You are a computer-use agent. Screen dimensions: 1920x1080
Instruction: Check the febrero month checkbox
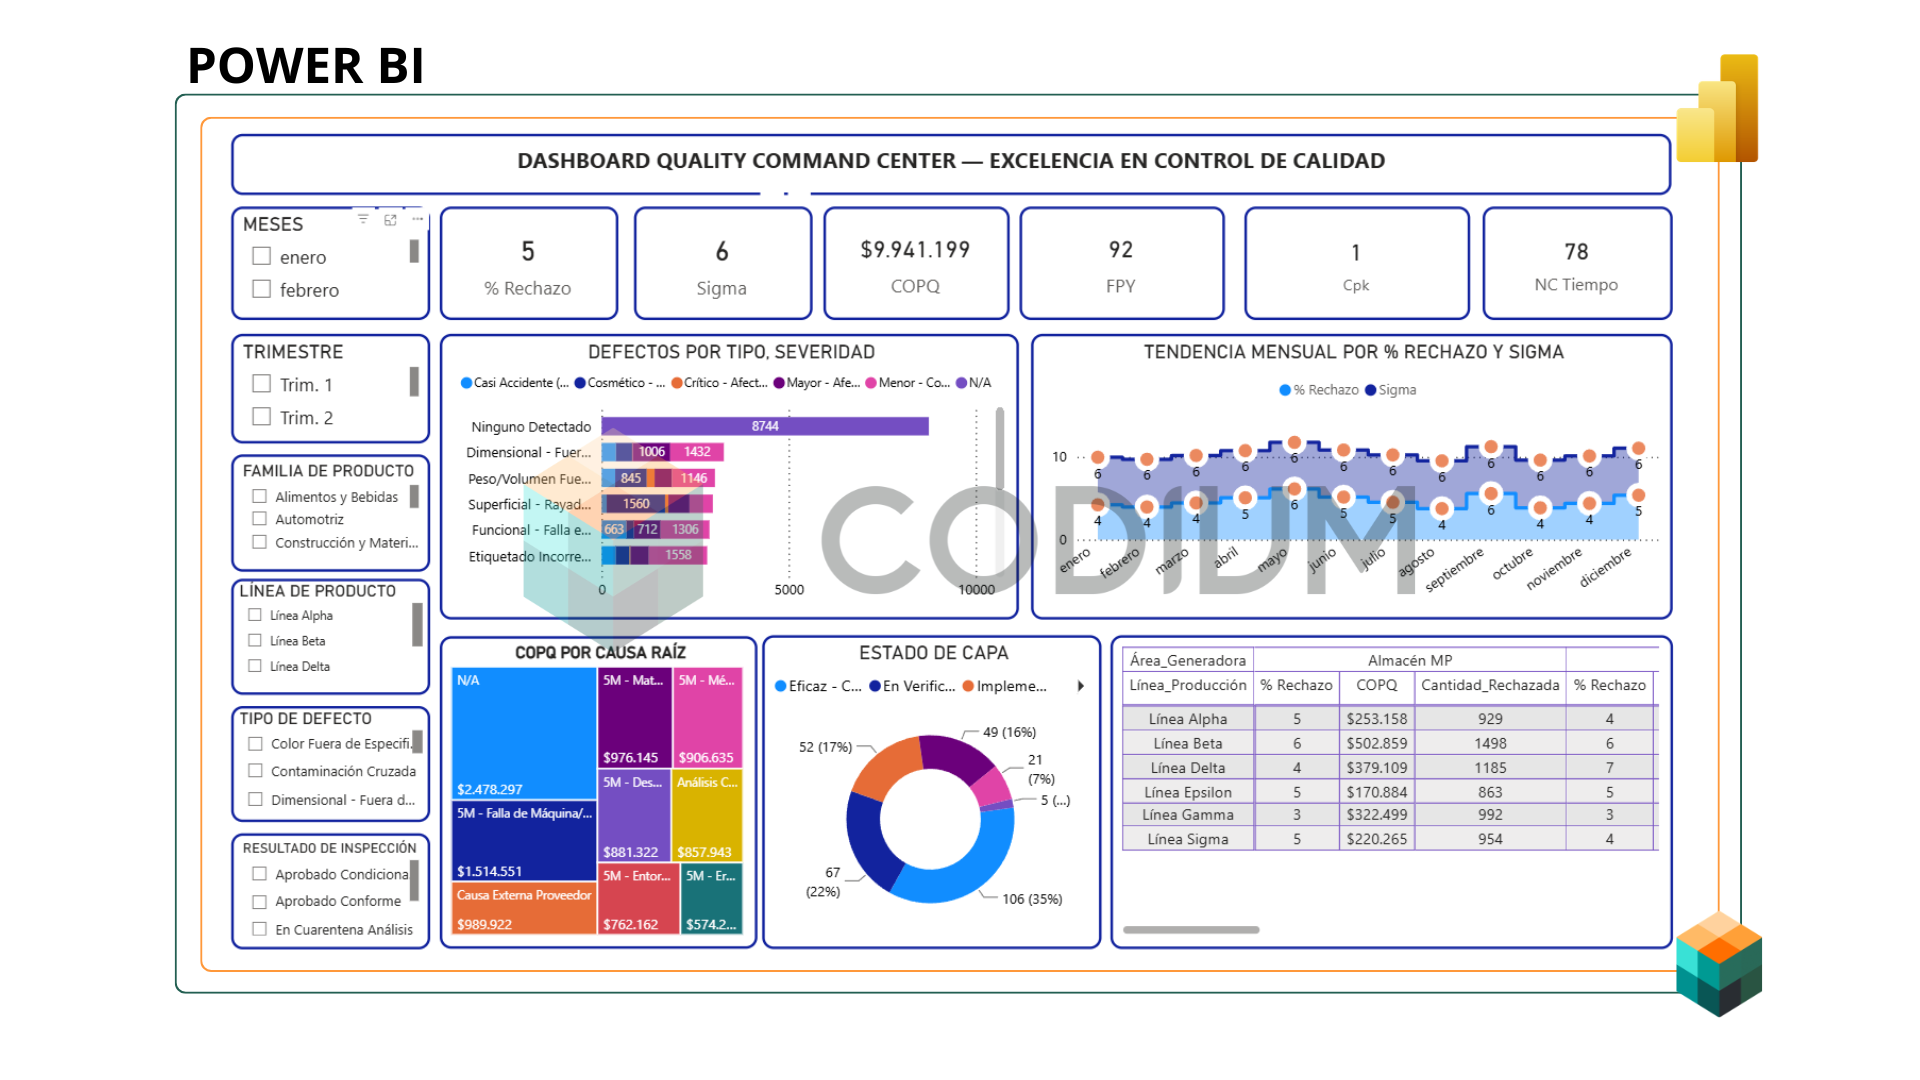tap(262, 289)
